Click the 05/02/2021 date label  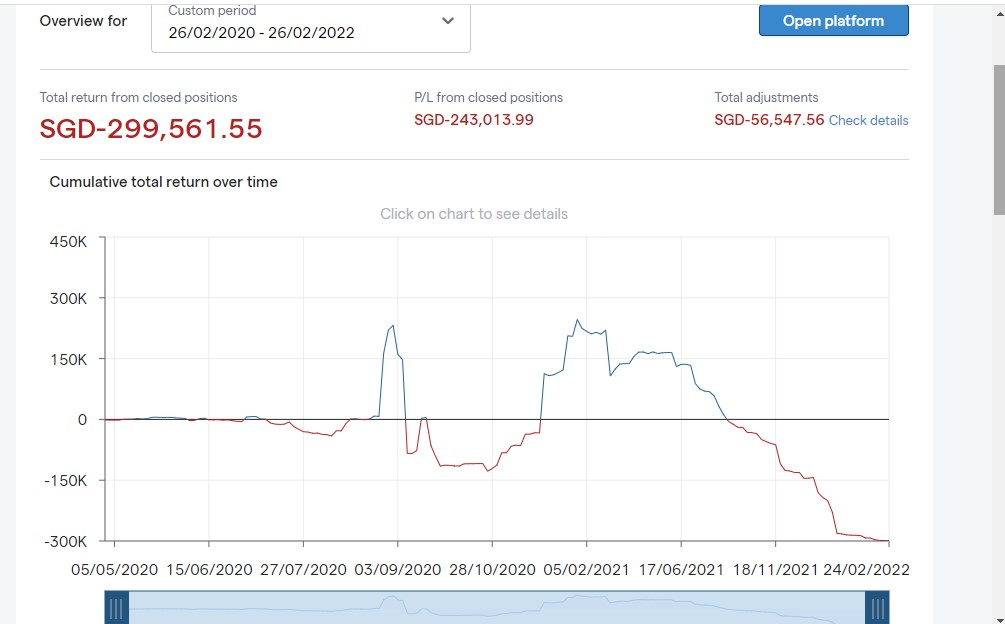(586, 570)
